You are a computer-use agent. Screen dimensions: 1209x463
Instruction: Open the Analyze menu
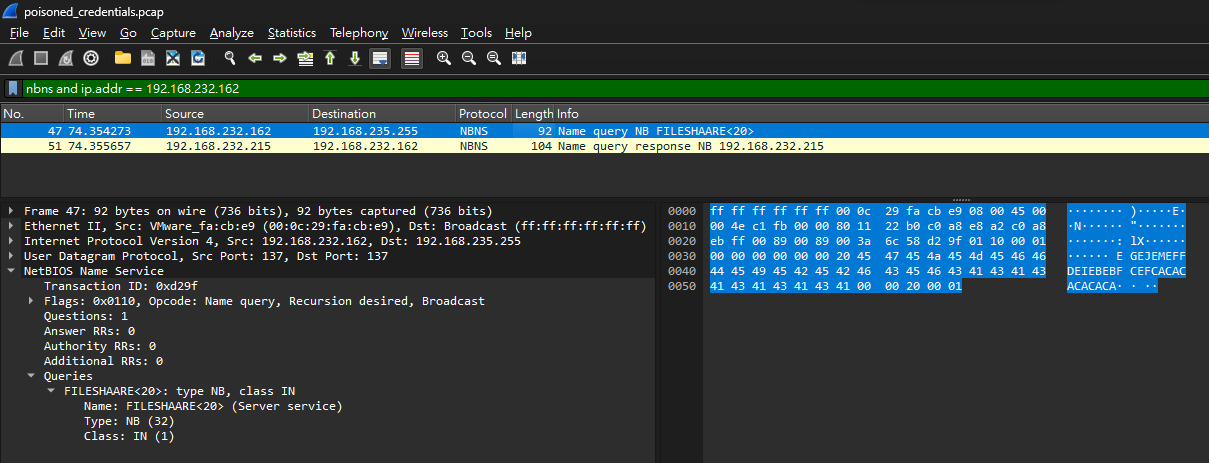tap(232, 33)
